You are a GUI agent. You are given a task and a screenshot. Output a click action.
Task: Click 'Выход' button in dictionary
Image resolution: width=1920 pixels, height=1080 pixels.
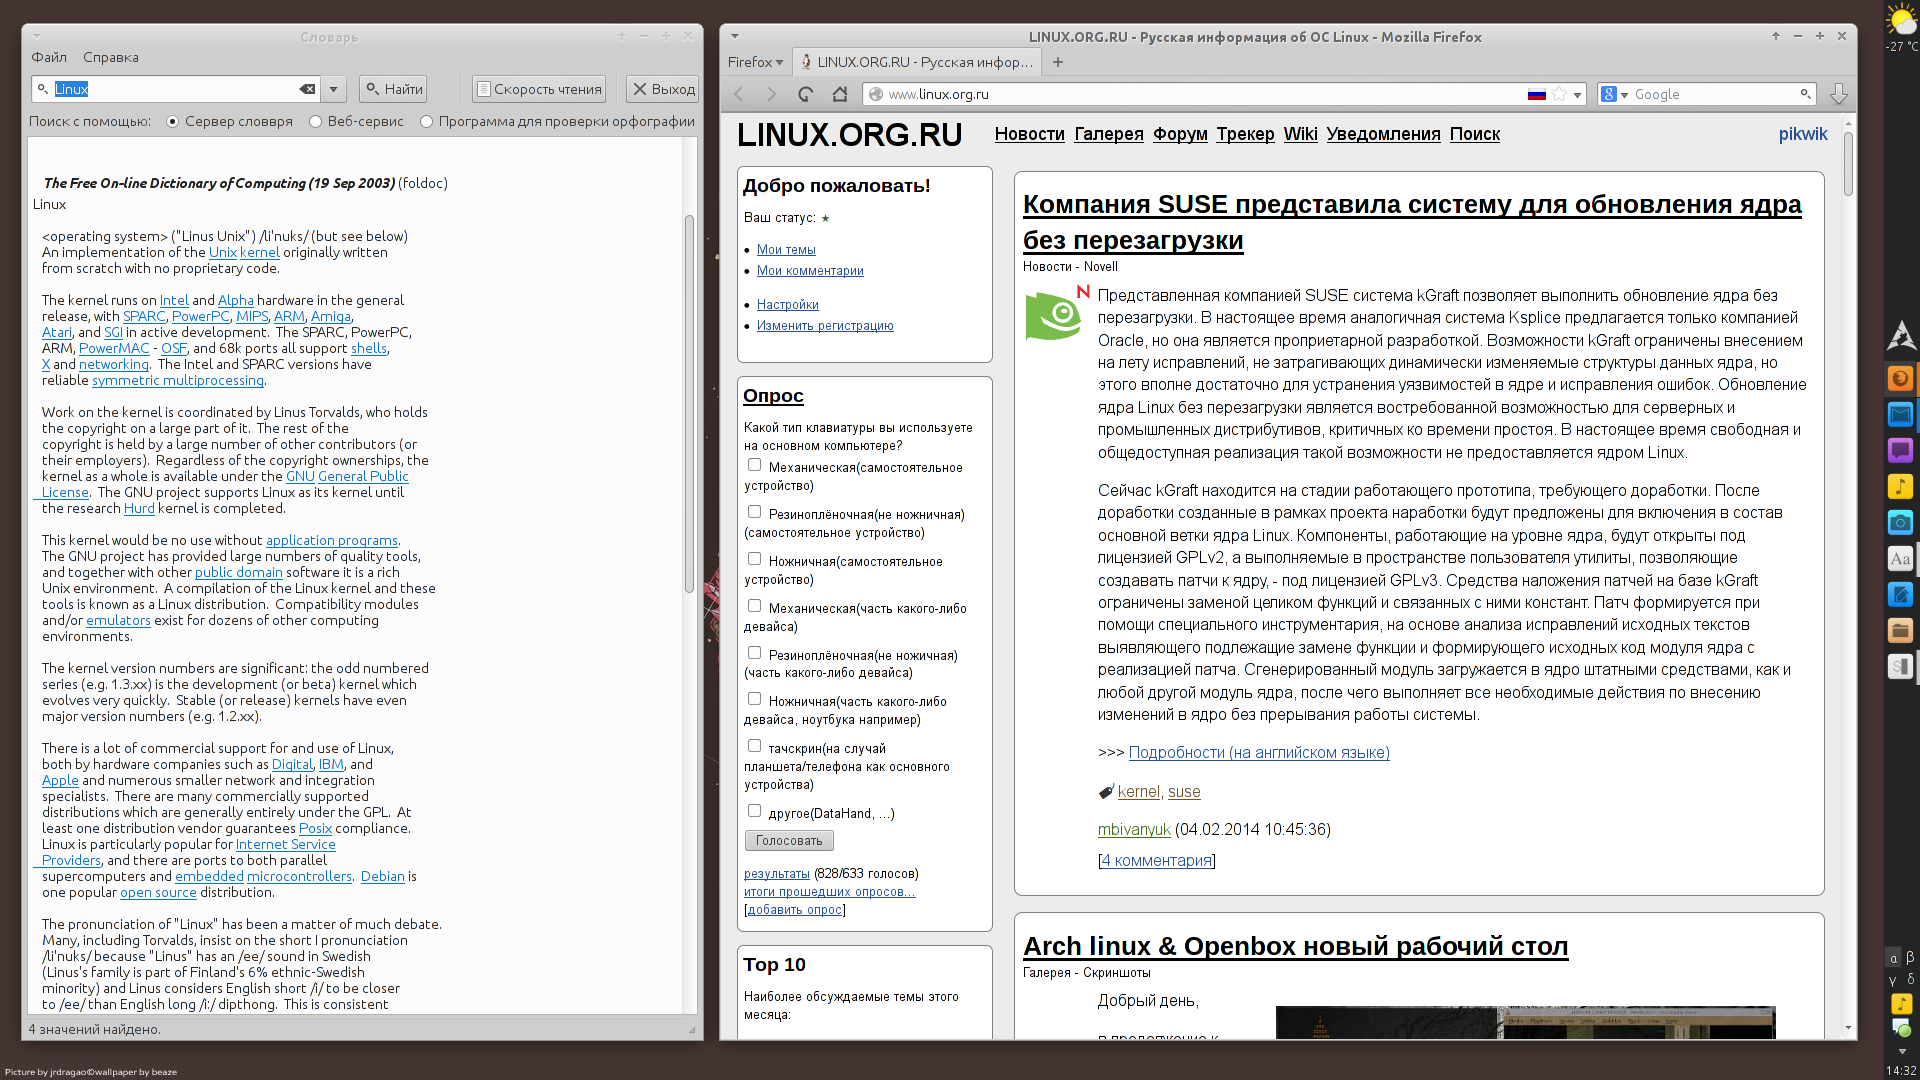[x=662, y=89]
